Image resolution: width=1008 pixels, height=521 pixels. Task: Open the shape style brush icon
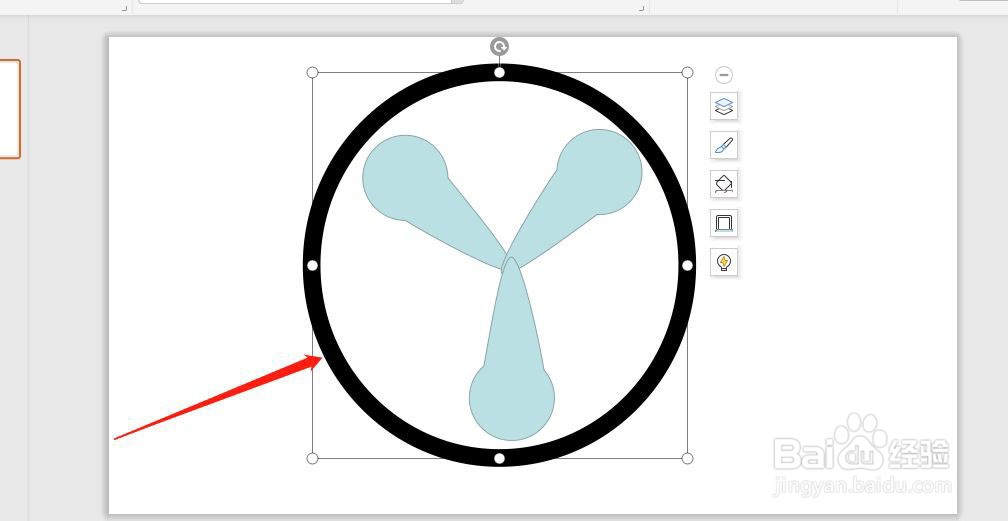[x=724, y=145]
